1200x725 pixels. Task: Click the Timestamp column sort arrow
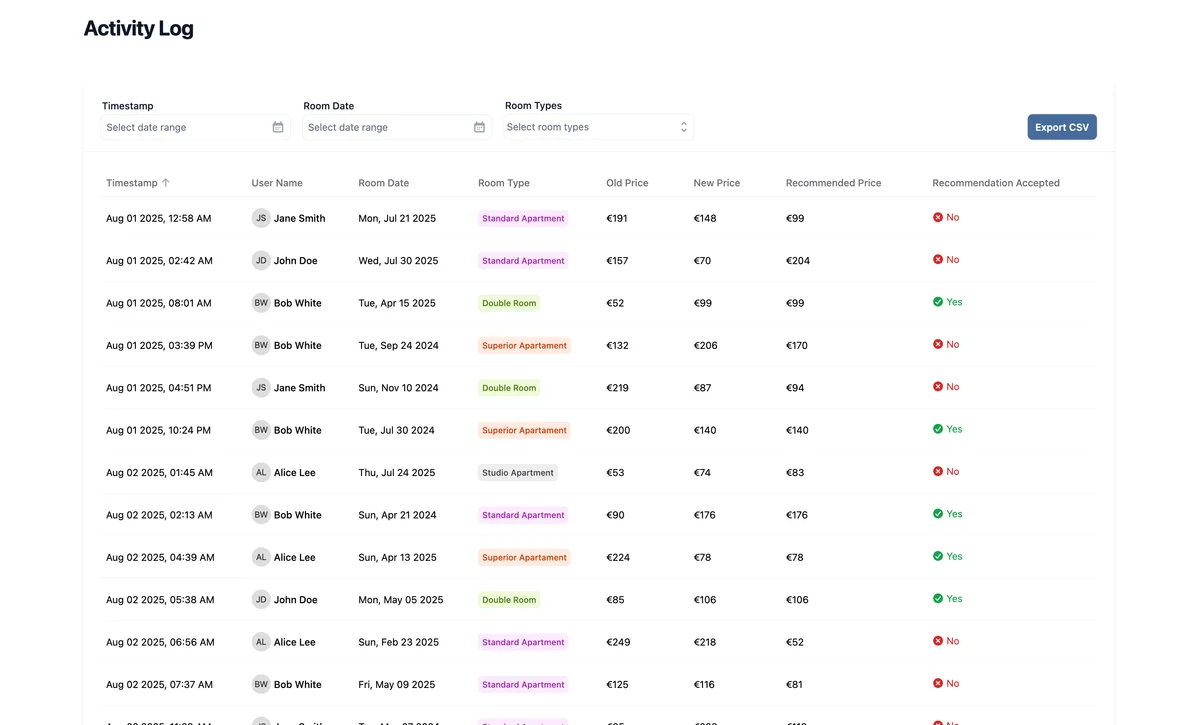[x=166, y=183]
